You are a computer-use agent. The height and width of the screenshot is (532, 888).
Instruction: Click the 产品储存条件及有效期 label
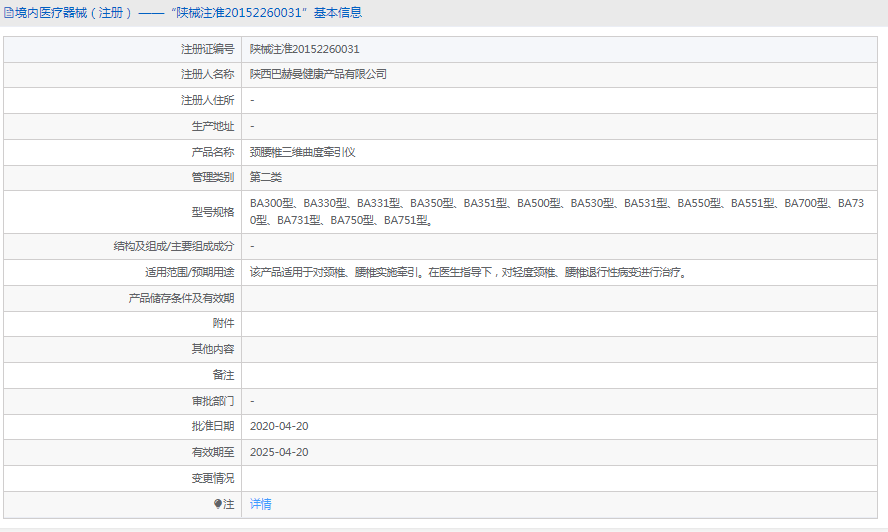(x=181, y=298)
